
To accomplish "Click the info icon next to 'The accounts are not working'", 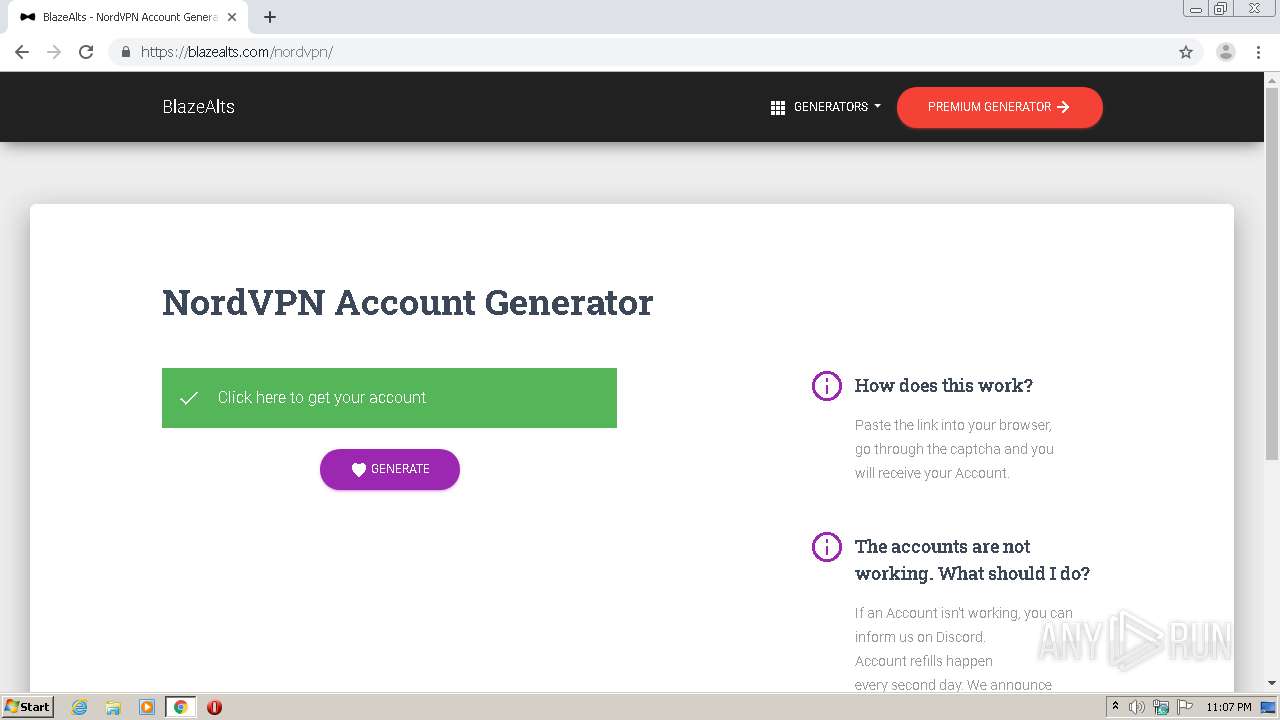I will 827,547.
